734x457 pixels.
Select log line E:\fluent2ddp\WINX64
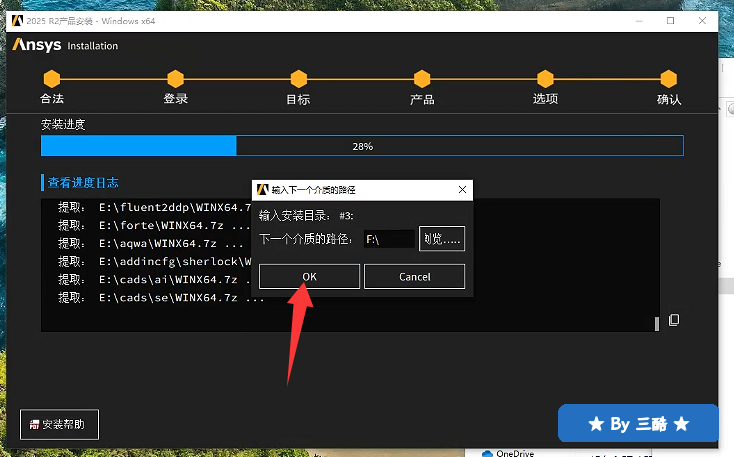tap(154, 207)
